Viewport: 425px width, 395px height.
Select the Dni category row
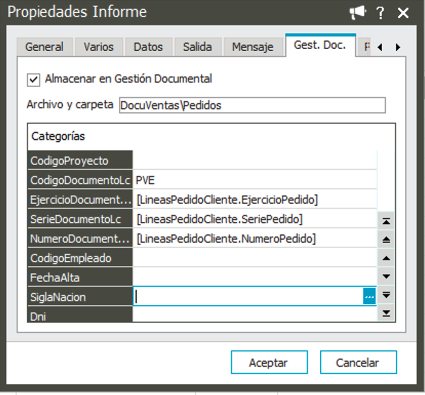click(x=80, y=314)
